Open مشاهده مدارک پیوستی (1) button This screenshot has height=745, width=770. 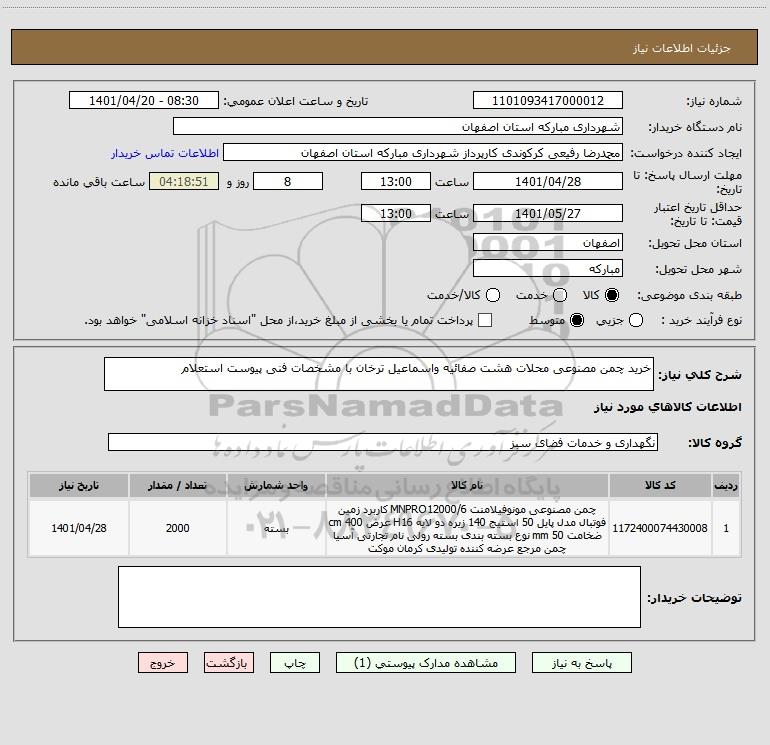click(x=426, y=663)
